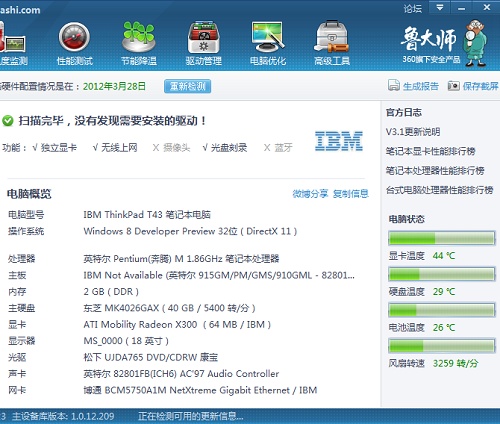
Task: Click the 2012年3月28日 date text
Action: [114, 86]
